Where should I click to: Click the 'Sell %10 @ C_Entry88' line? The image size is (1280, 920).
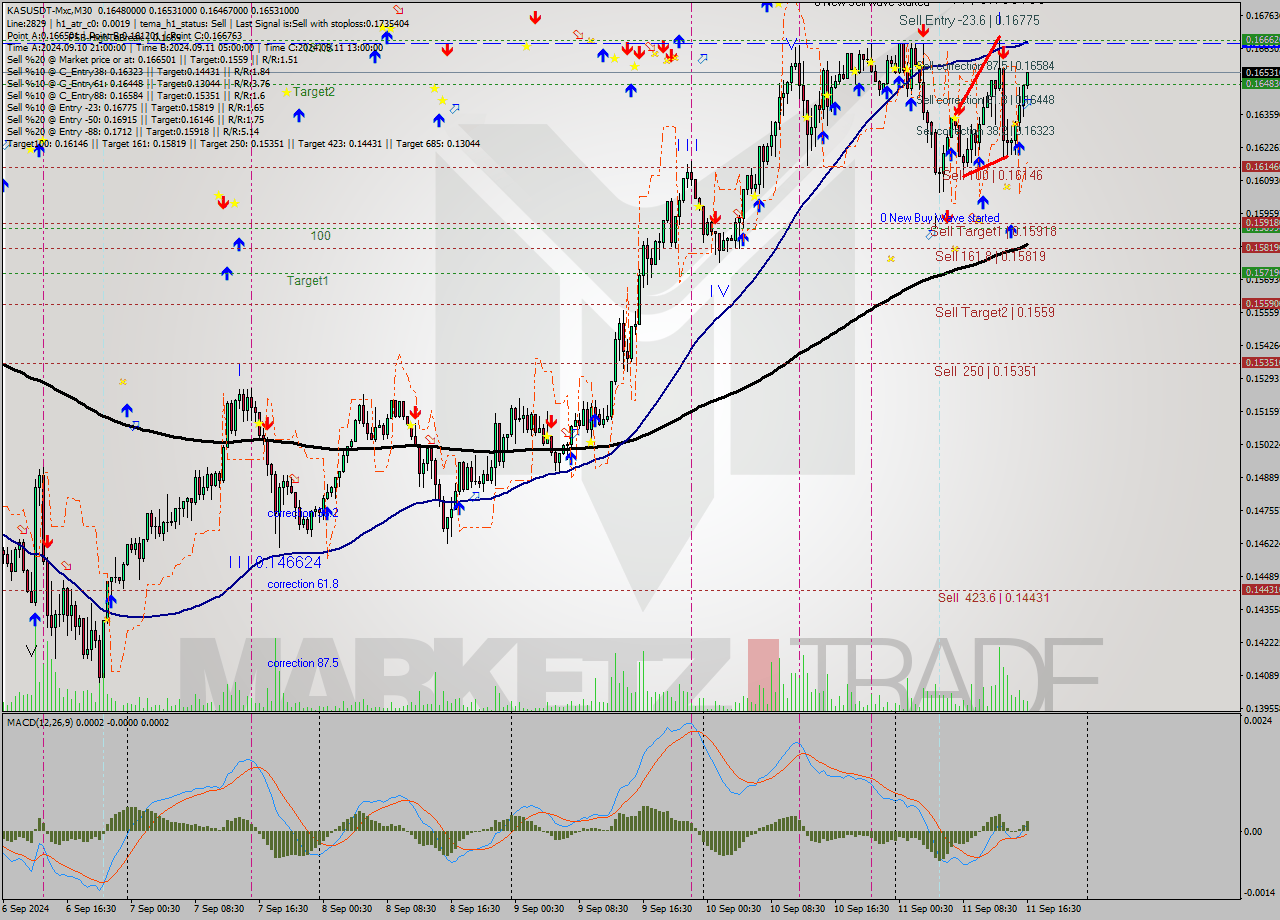(x=135, y=96)
